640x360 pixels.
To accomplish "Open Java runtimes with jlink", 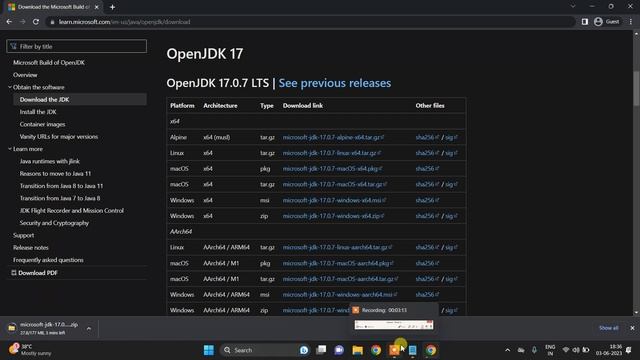I will [x=50, y=161].
